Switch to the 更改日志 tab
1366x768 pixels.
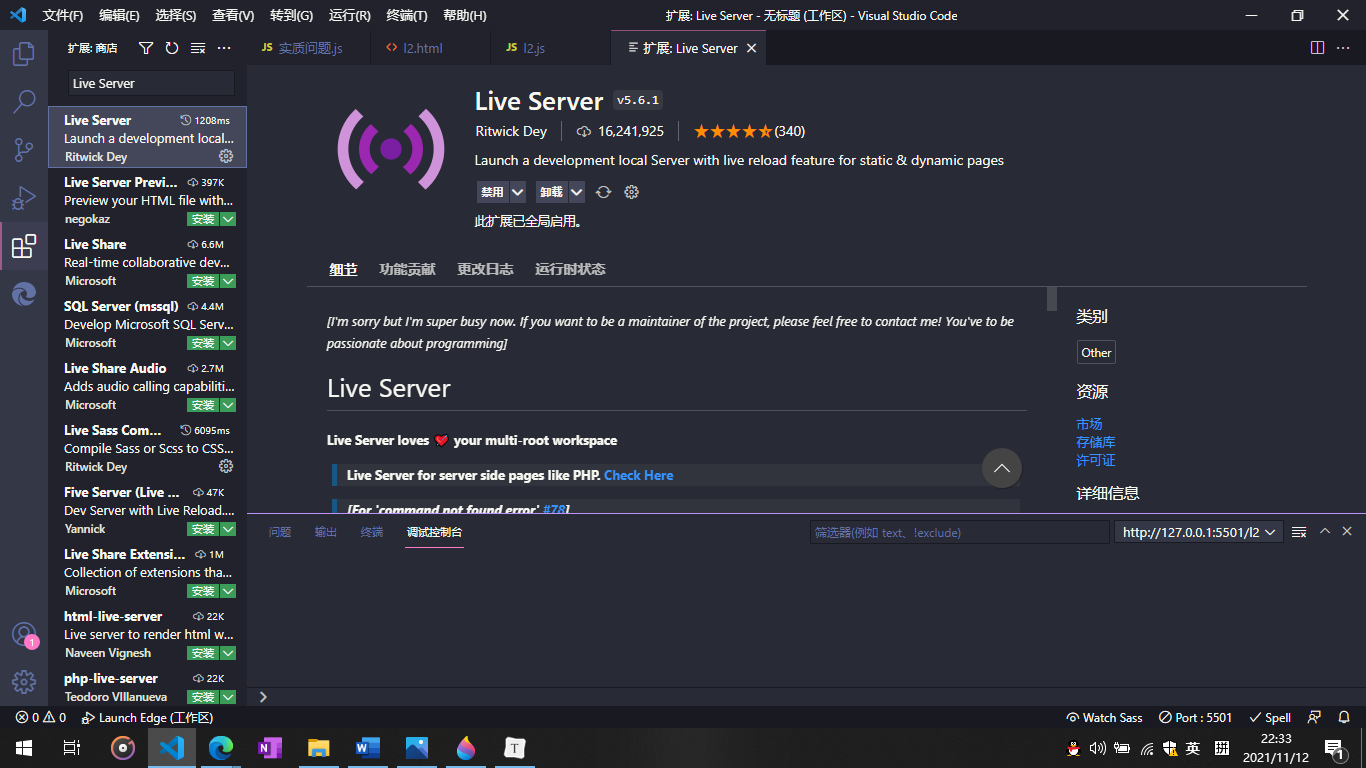[x=485, y=269]
